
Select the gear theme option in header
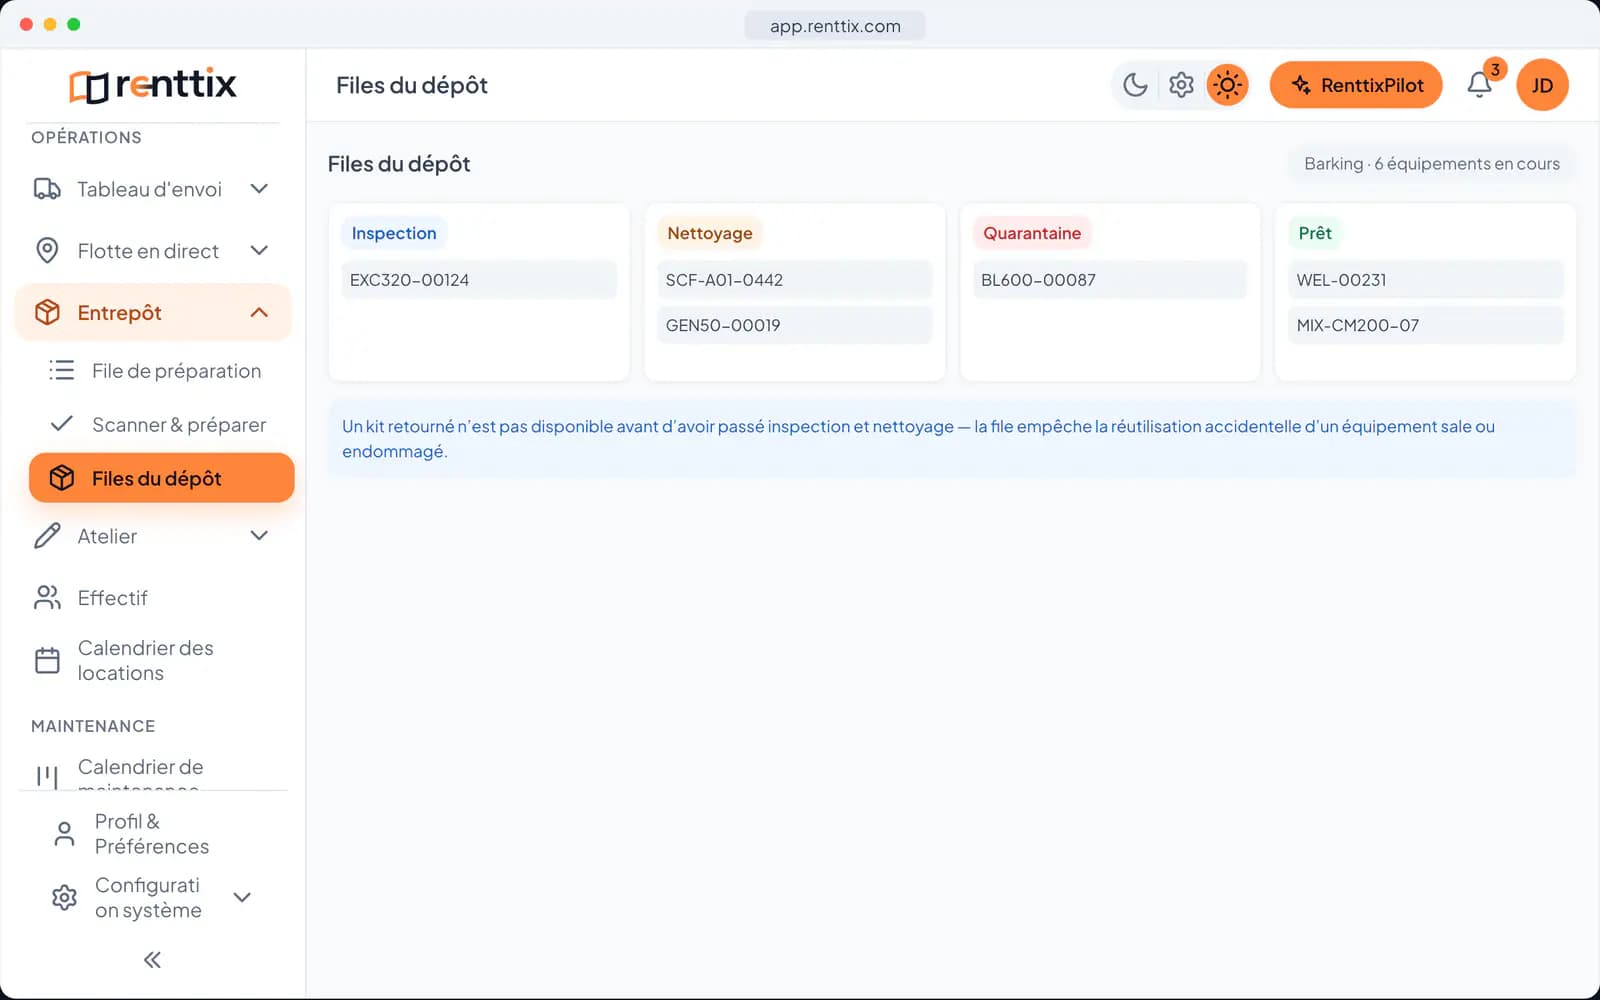(1181, 85)
